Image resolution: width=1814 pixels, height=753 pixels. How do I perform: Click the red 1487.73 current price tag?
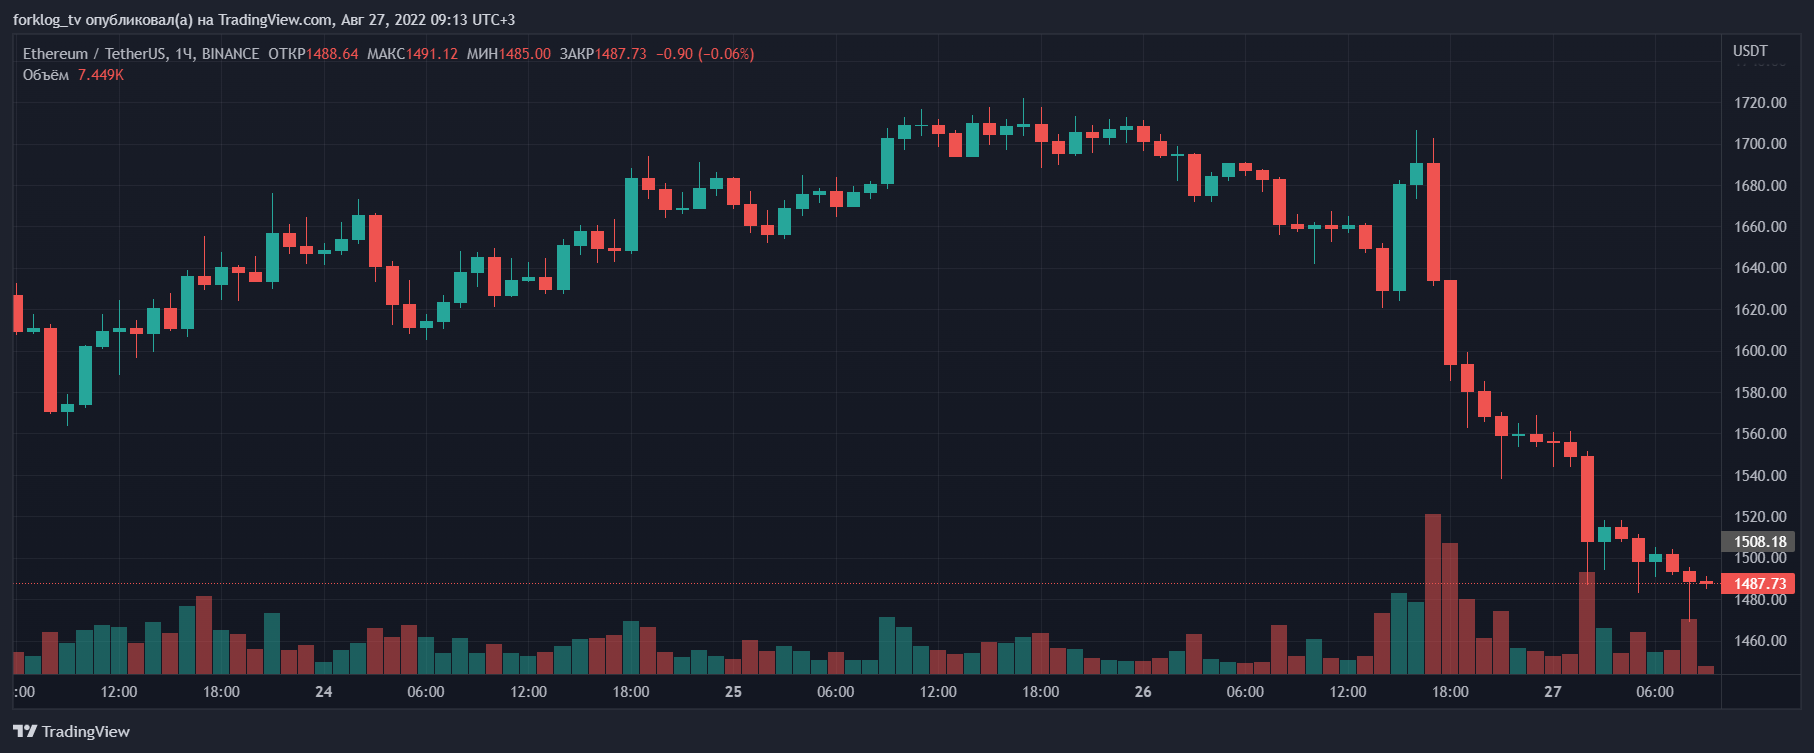[1758, 584]
